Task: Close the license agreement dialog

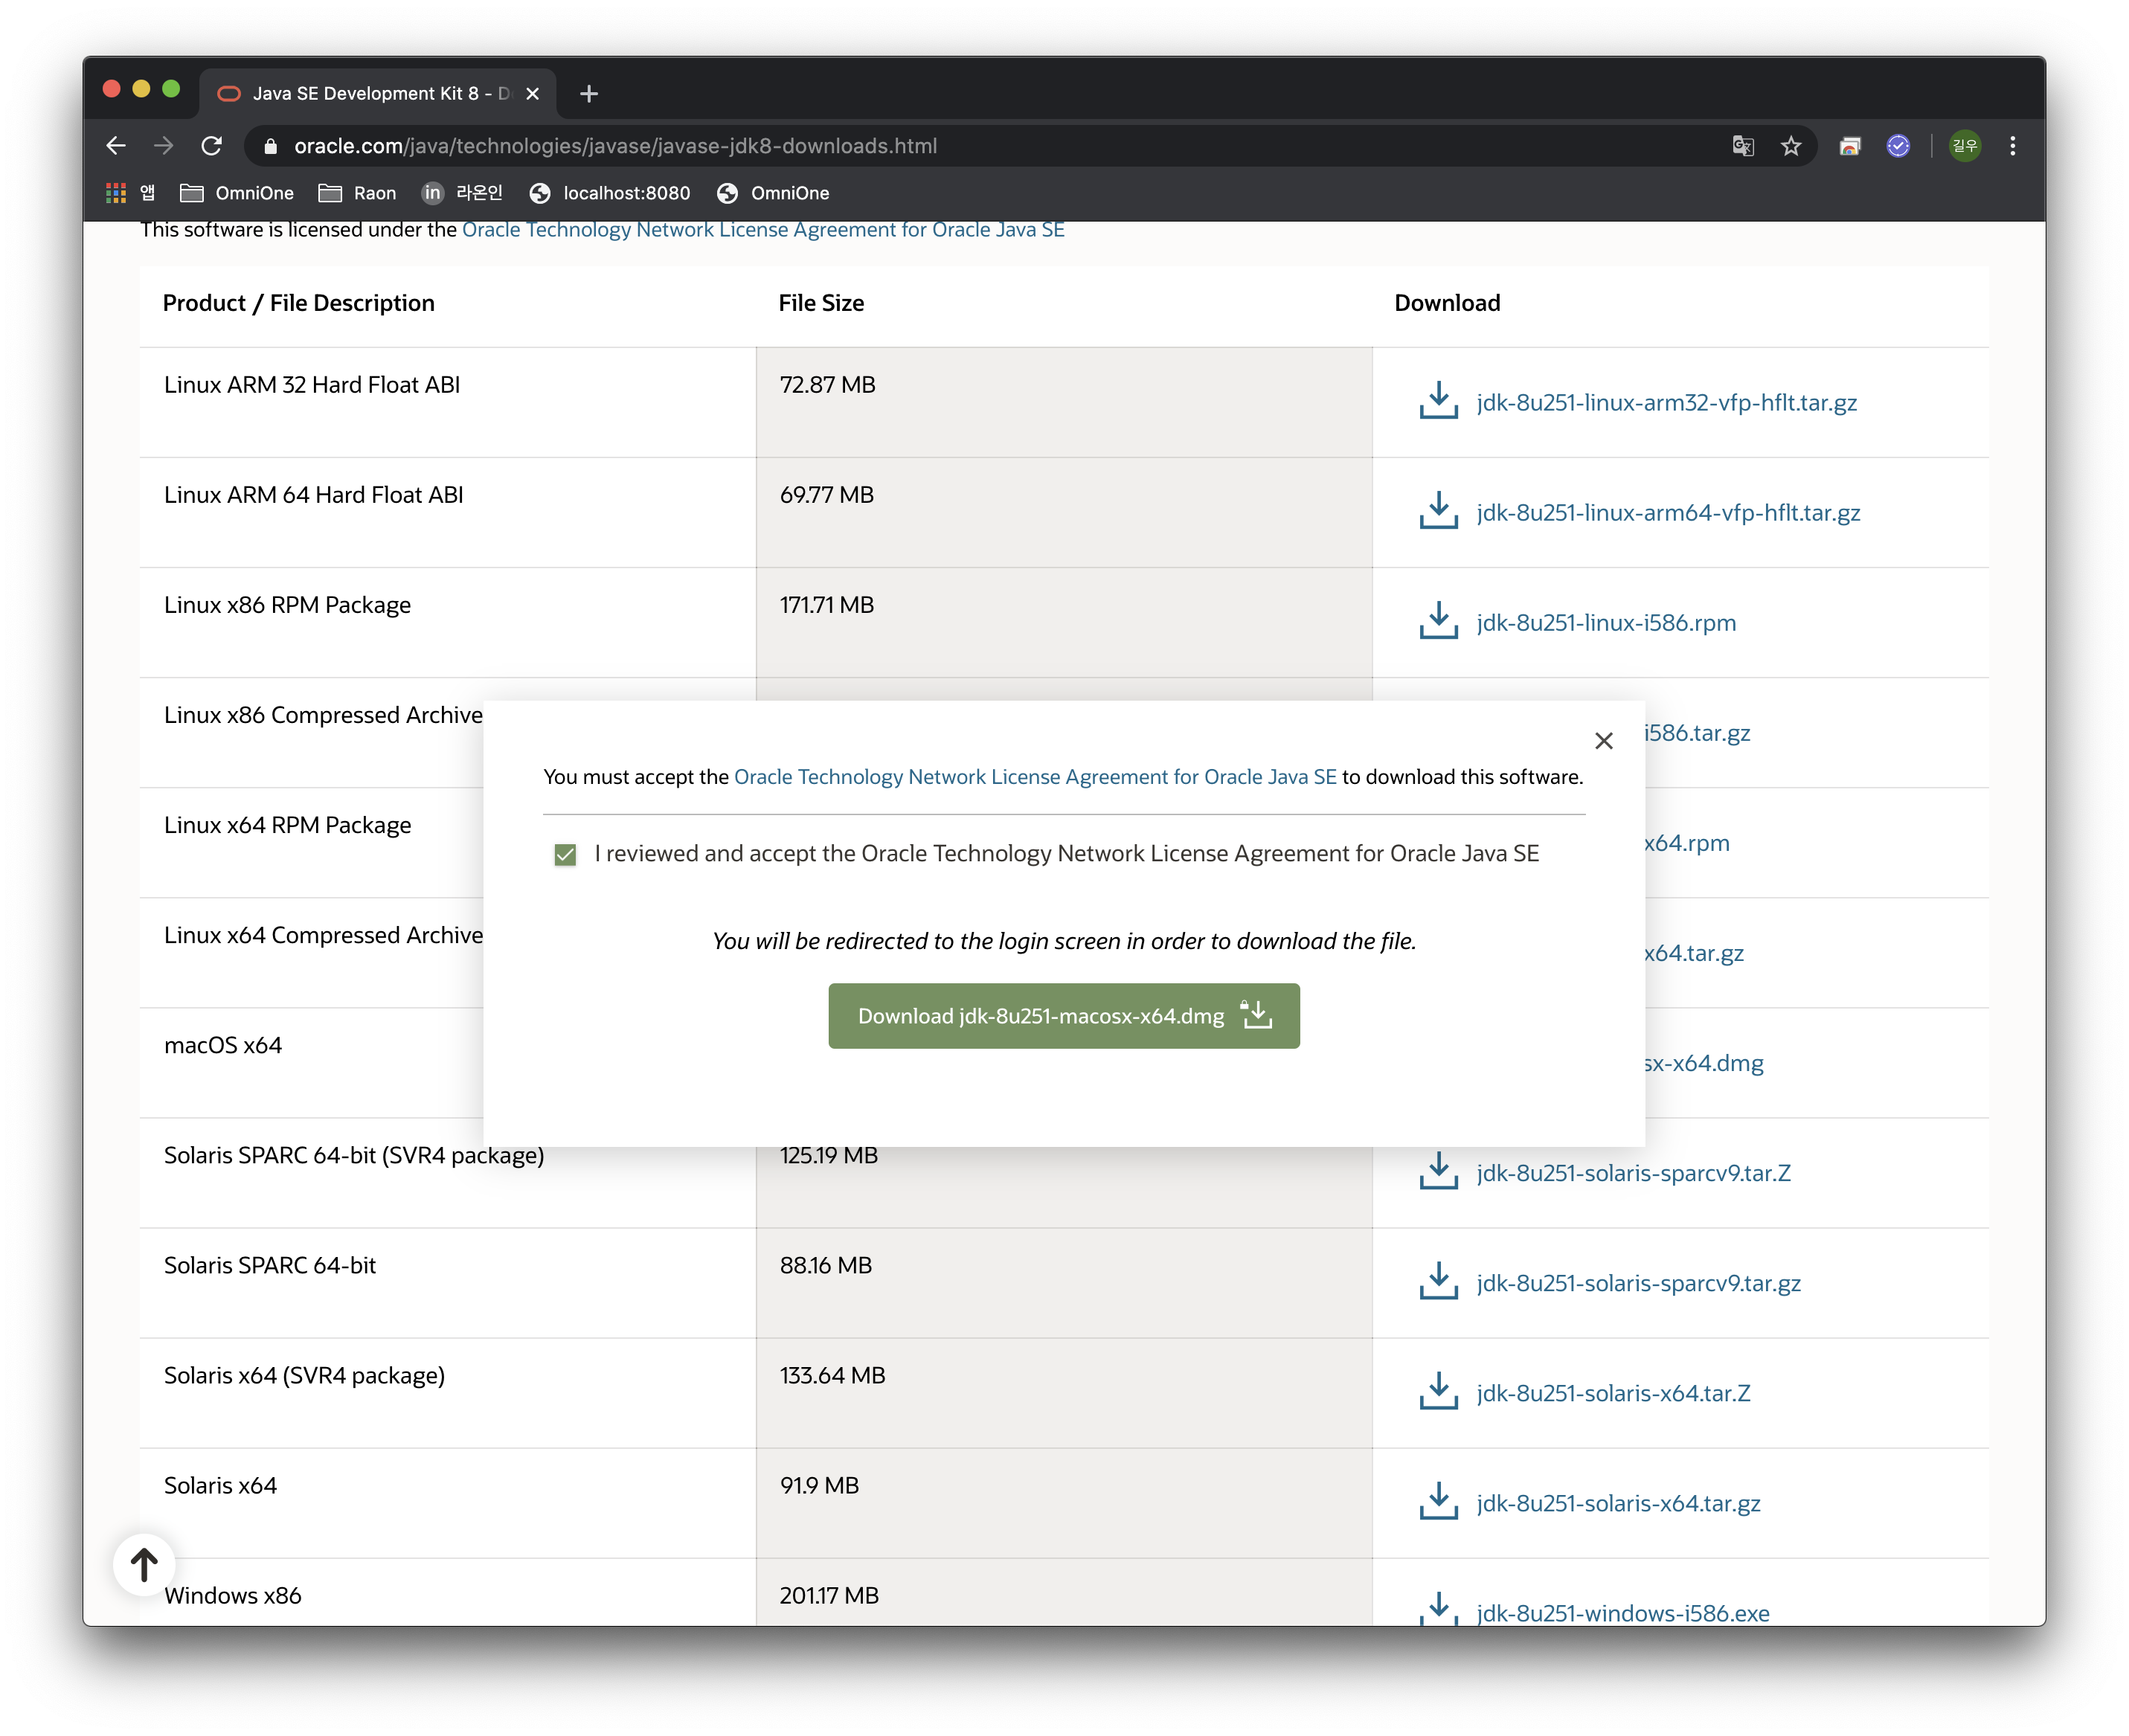Action: 1603,741
